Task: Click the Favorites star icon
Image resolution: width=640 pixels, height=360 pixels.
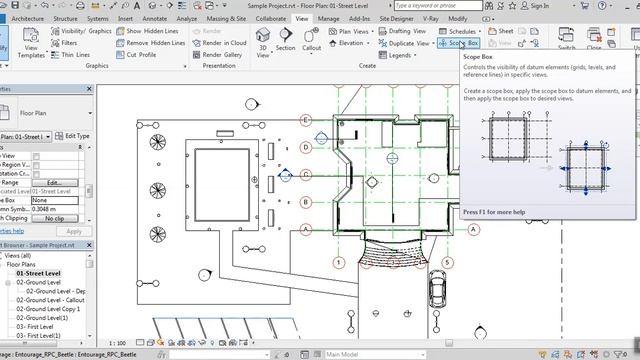Action: coord(513,6)
